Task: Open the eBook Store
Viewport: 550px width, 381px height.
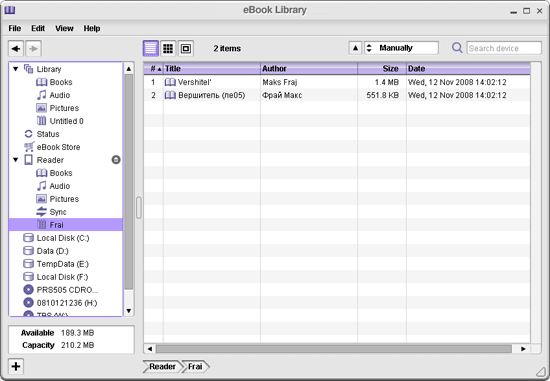Action: pos(52,147)
